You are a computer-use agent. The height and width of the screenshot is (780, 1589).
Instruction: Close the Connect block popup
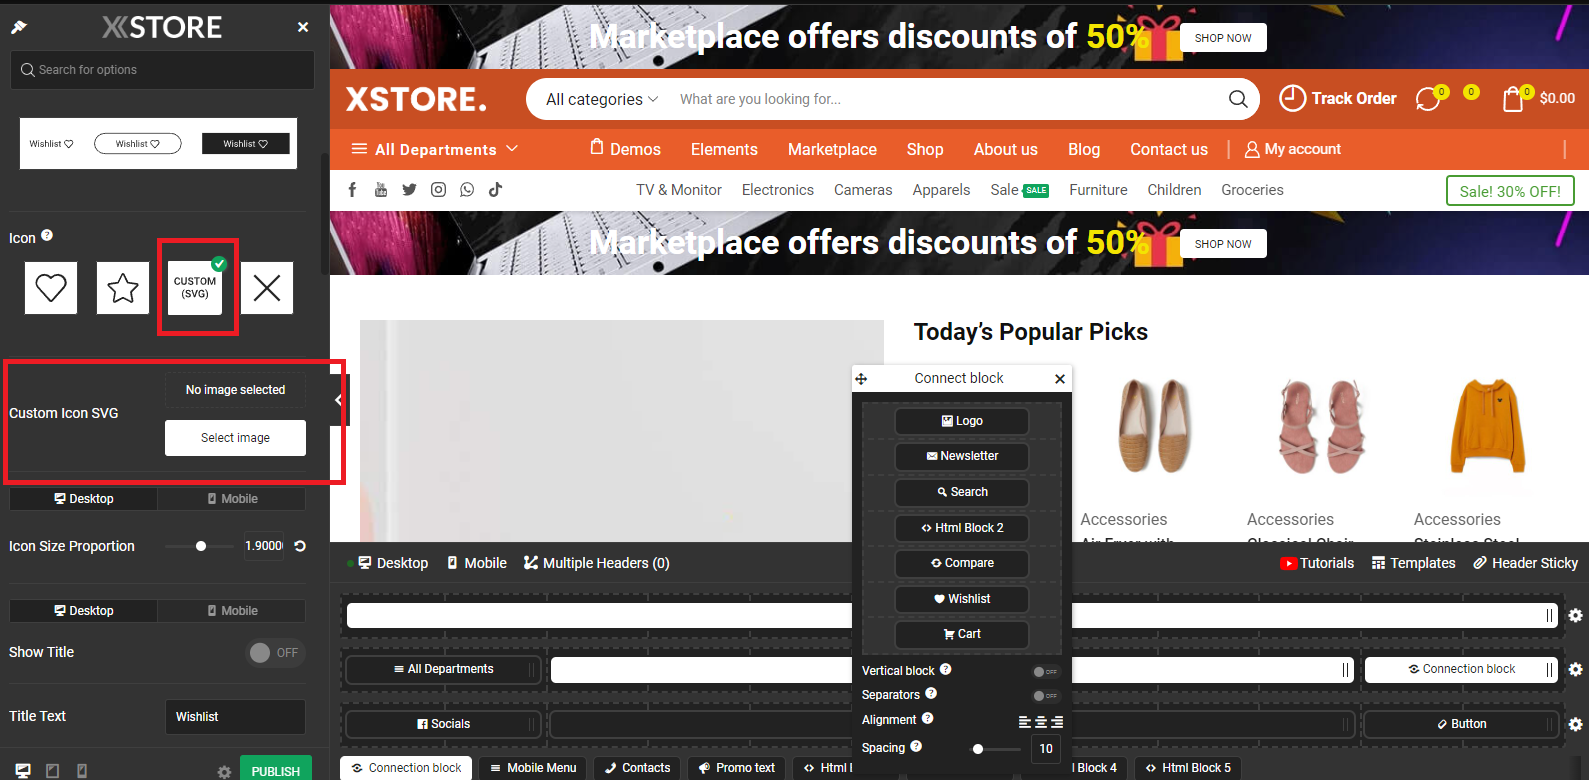click(1060, 379)
